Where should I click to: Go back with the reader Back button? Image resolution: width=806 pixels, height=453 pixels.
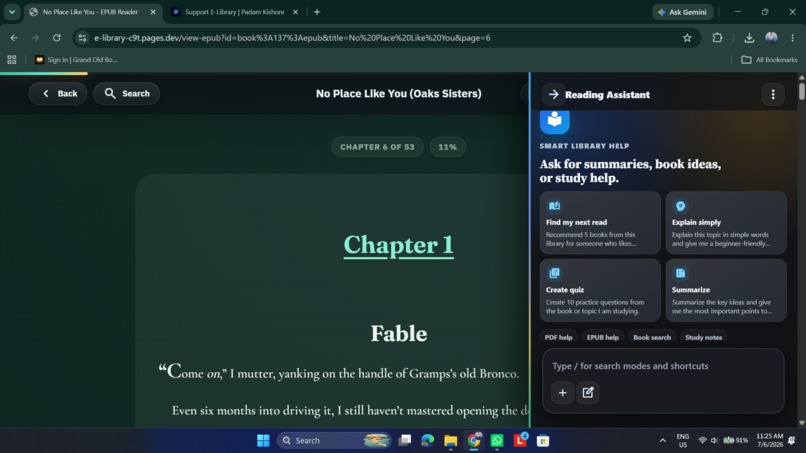tap(58, 94)
